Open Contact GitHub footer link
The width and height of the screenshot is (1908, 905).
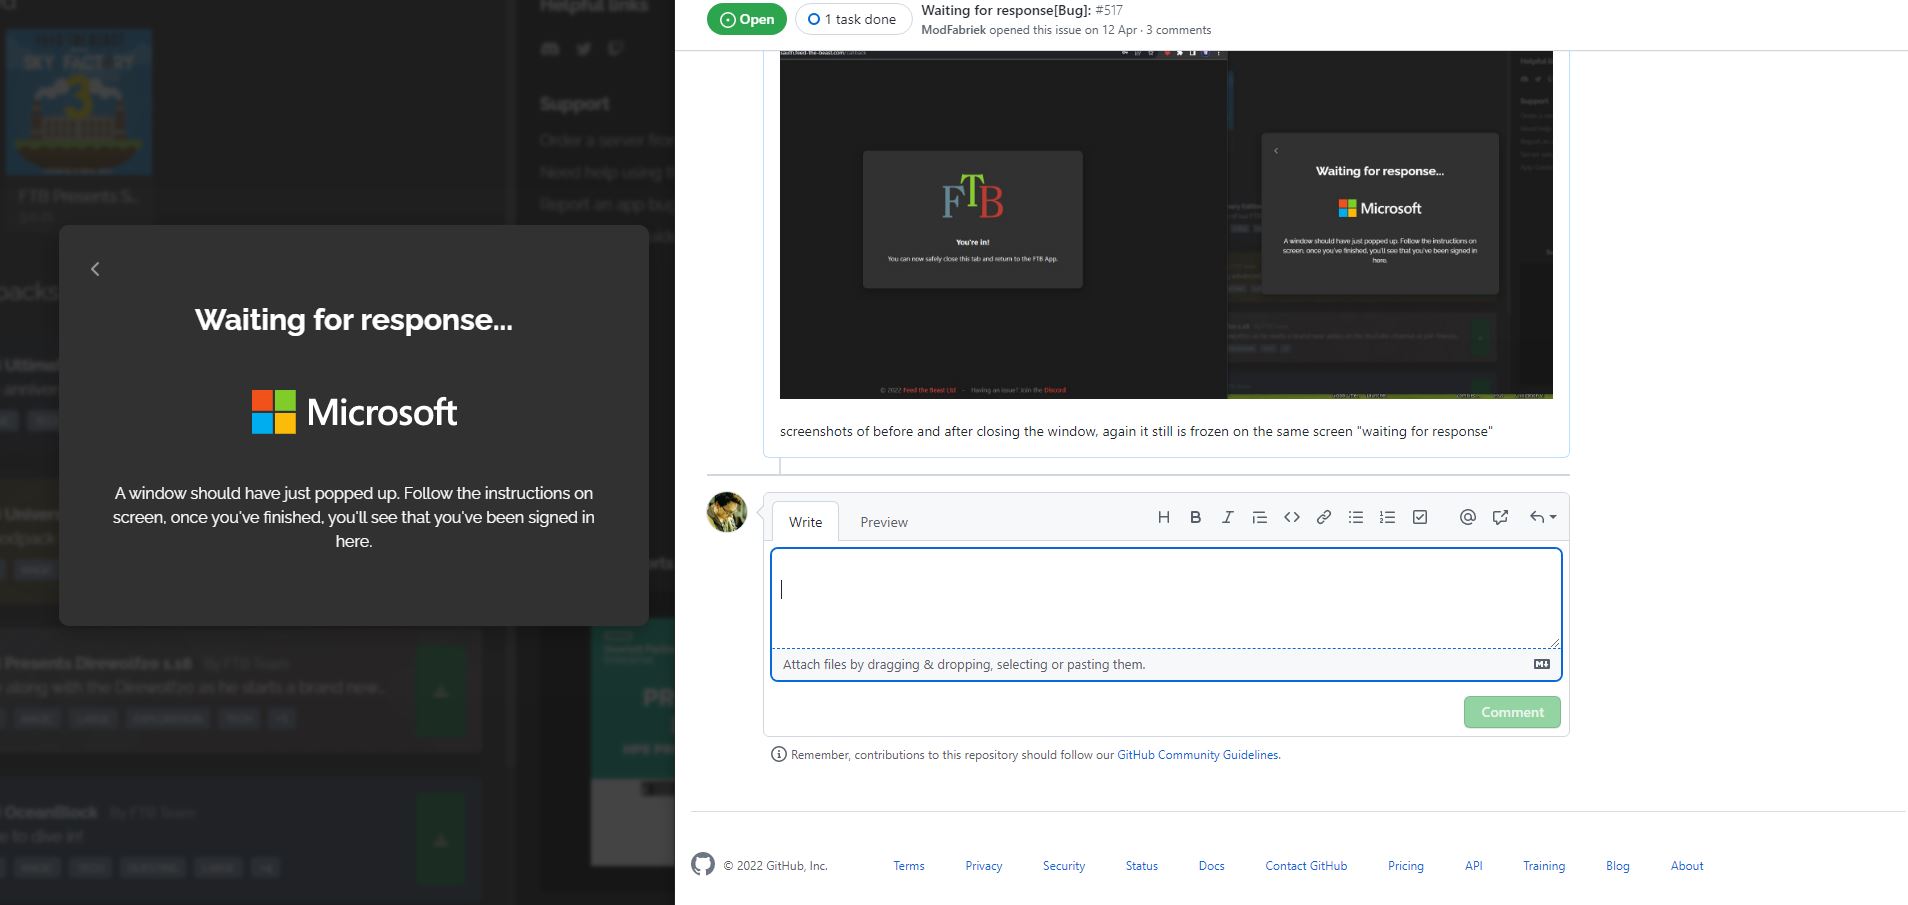click(1306, 866)
